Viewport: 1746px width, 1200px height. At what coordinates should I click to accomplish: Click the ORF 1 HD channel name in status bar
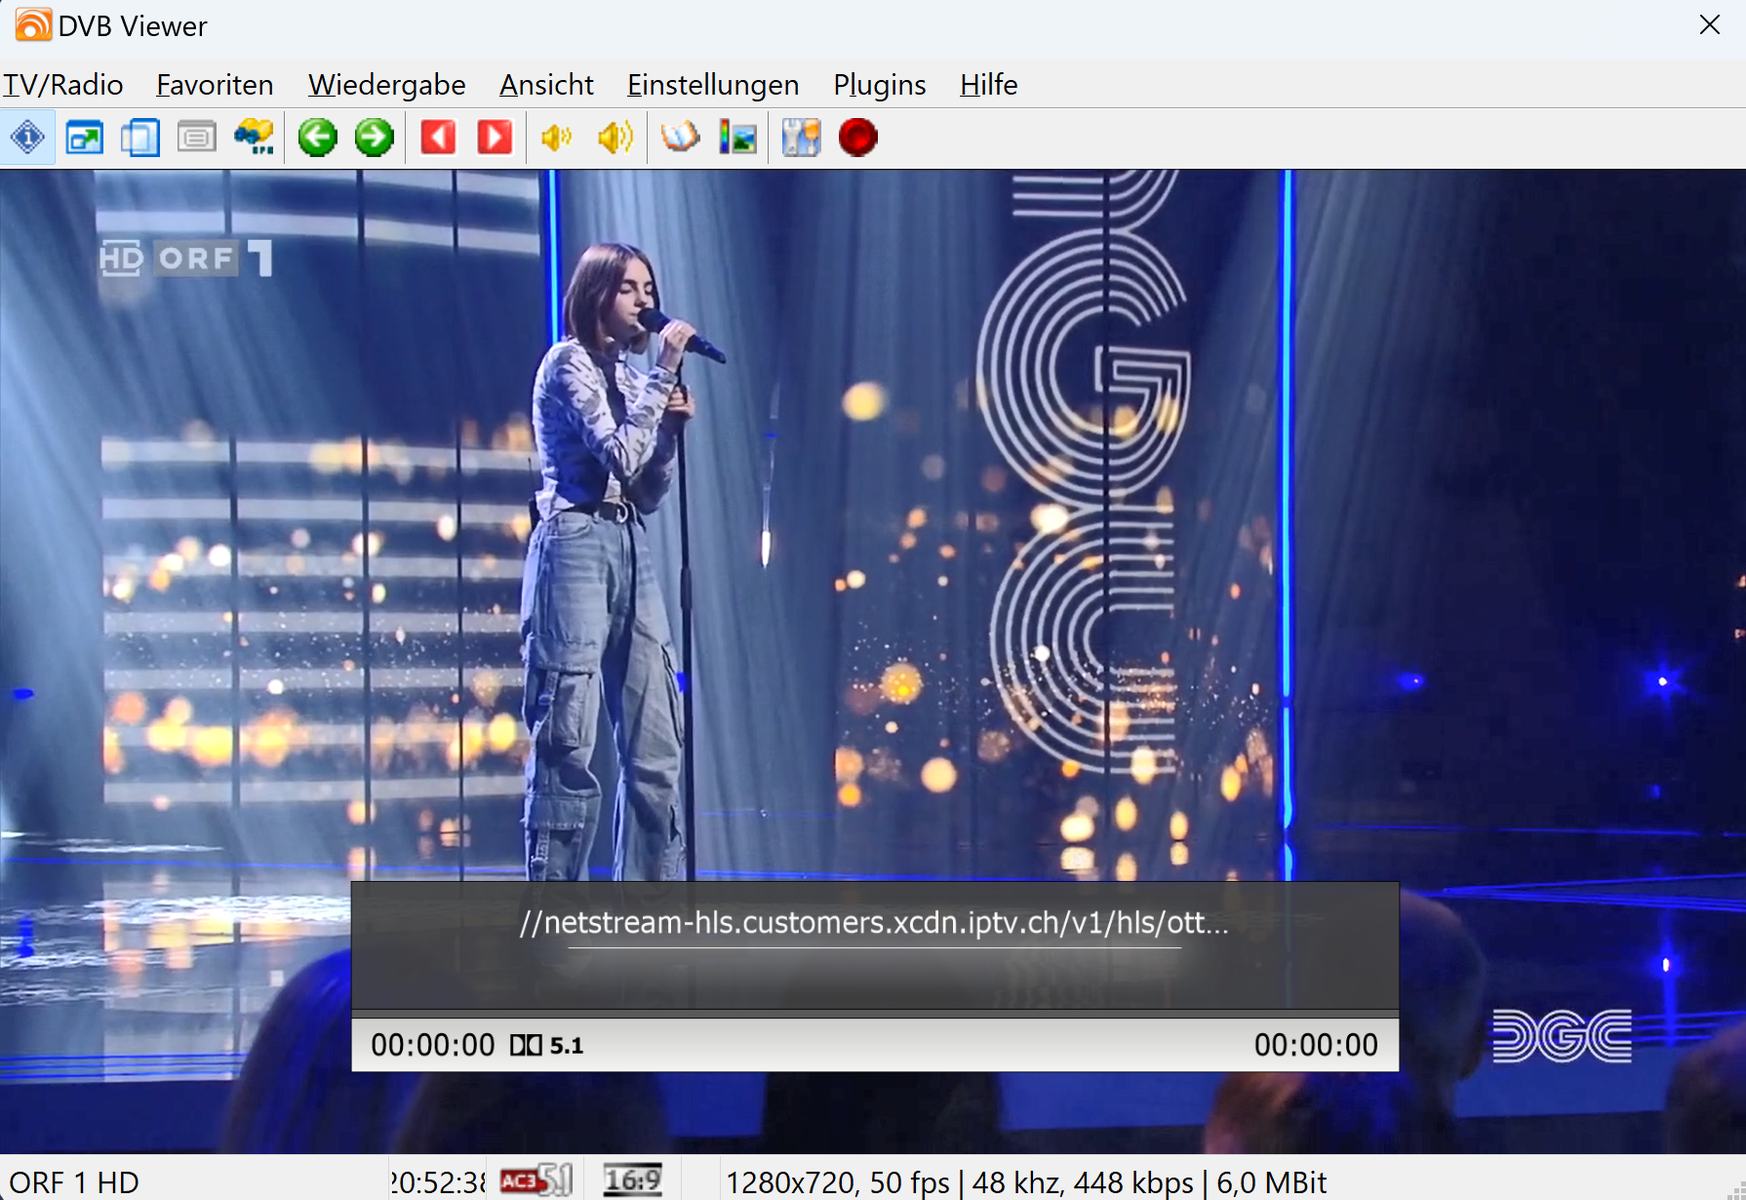(x=75, y=1182)
